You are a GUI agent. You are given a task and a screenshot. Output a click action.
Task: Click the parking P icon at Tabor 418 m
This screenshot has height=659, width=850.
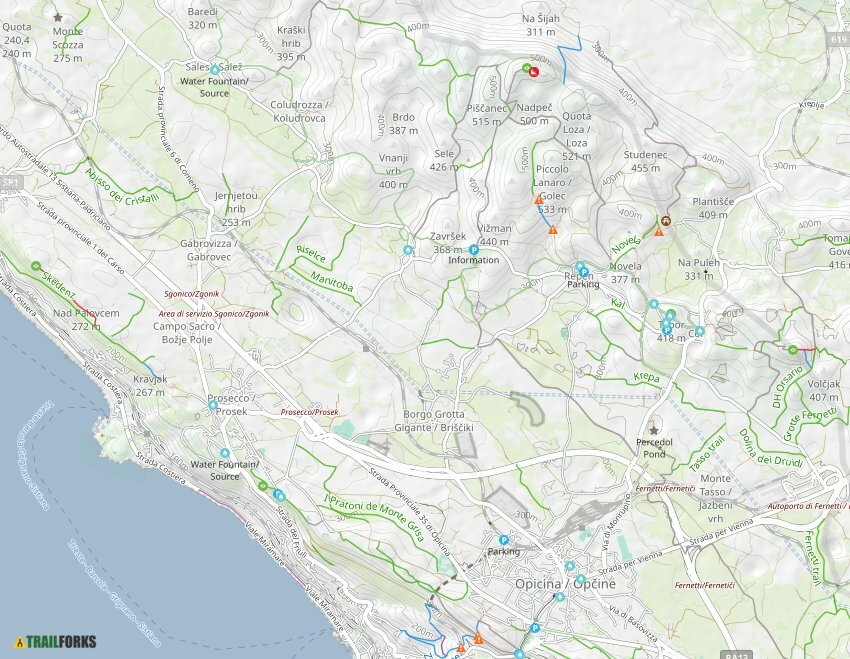coord(667,330)
